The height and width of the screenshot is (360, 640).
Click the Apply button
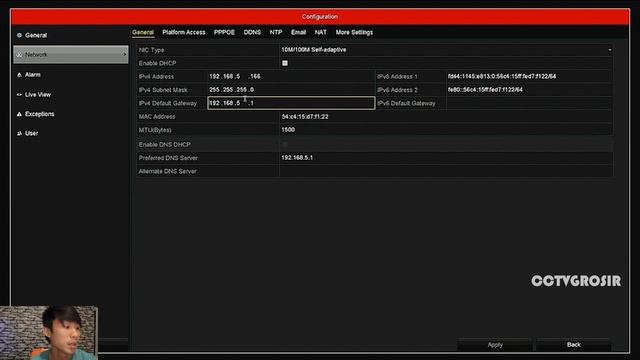pos(495,345)
